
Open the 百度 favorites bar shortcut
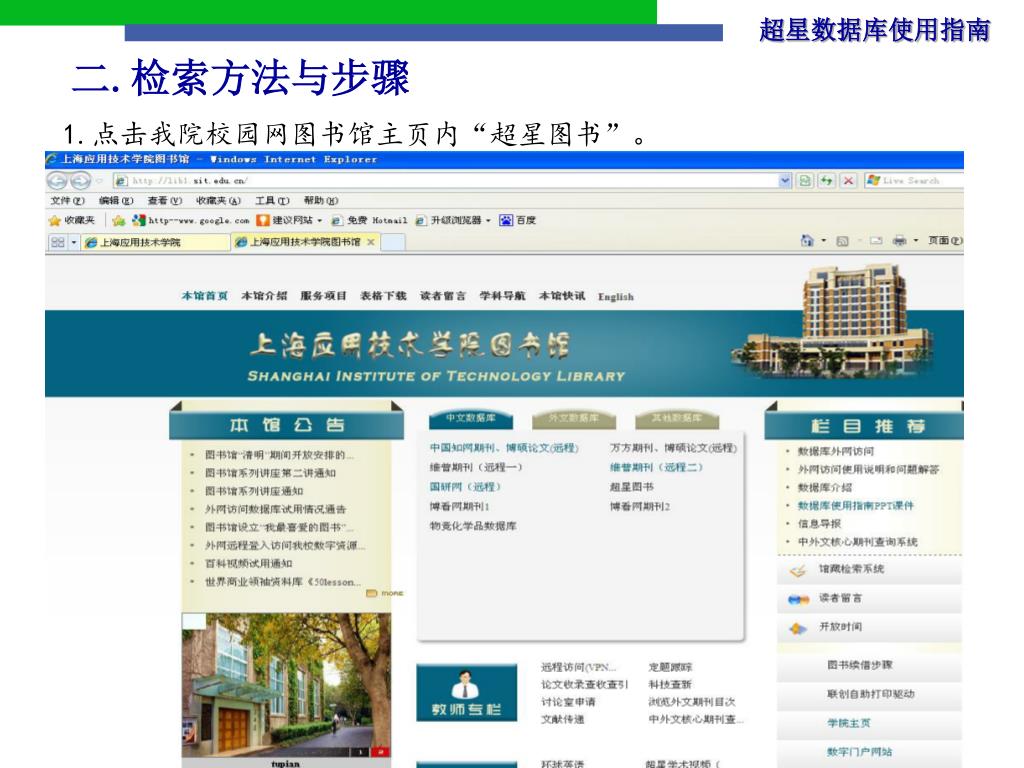[518, 220]
